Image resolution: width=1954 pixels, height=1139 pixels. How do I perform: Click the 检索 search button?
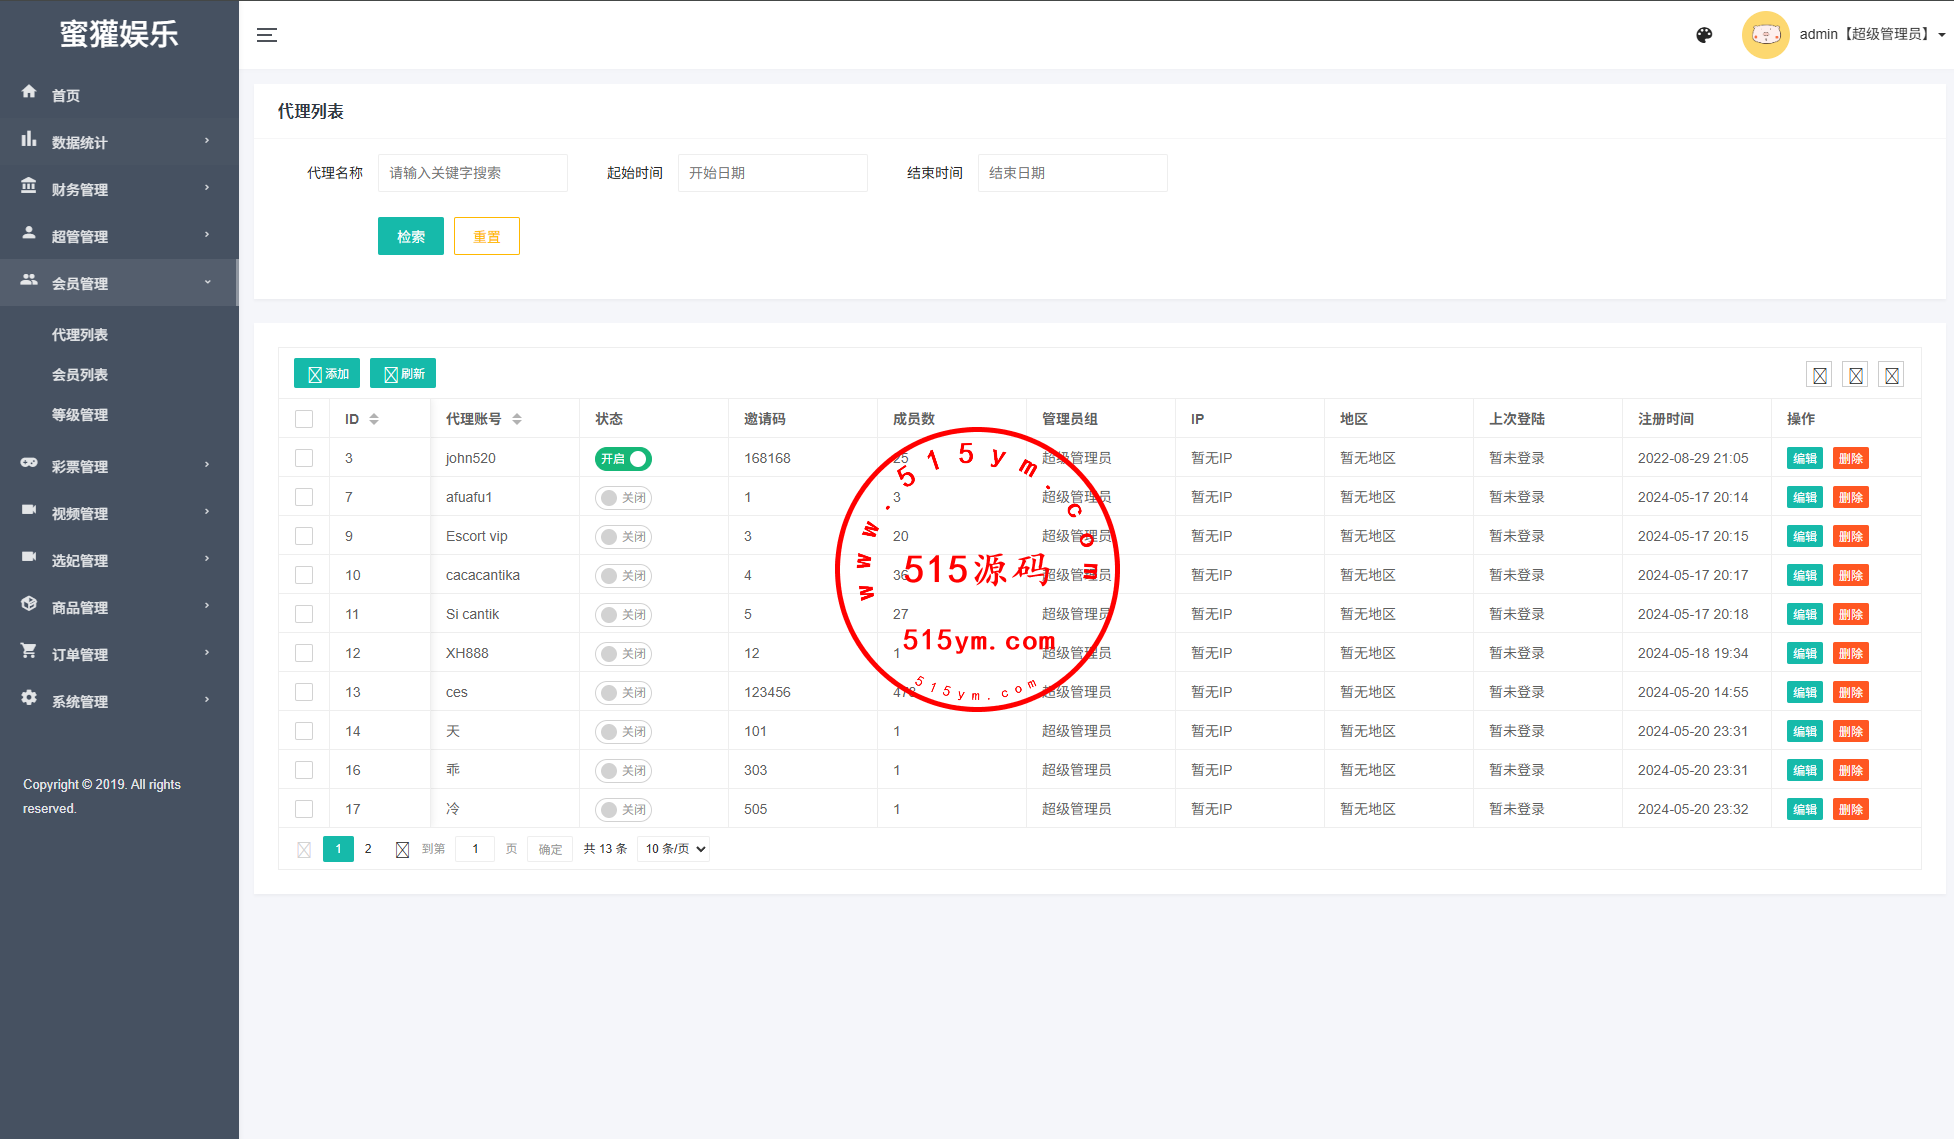click(410, 237)
